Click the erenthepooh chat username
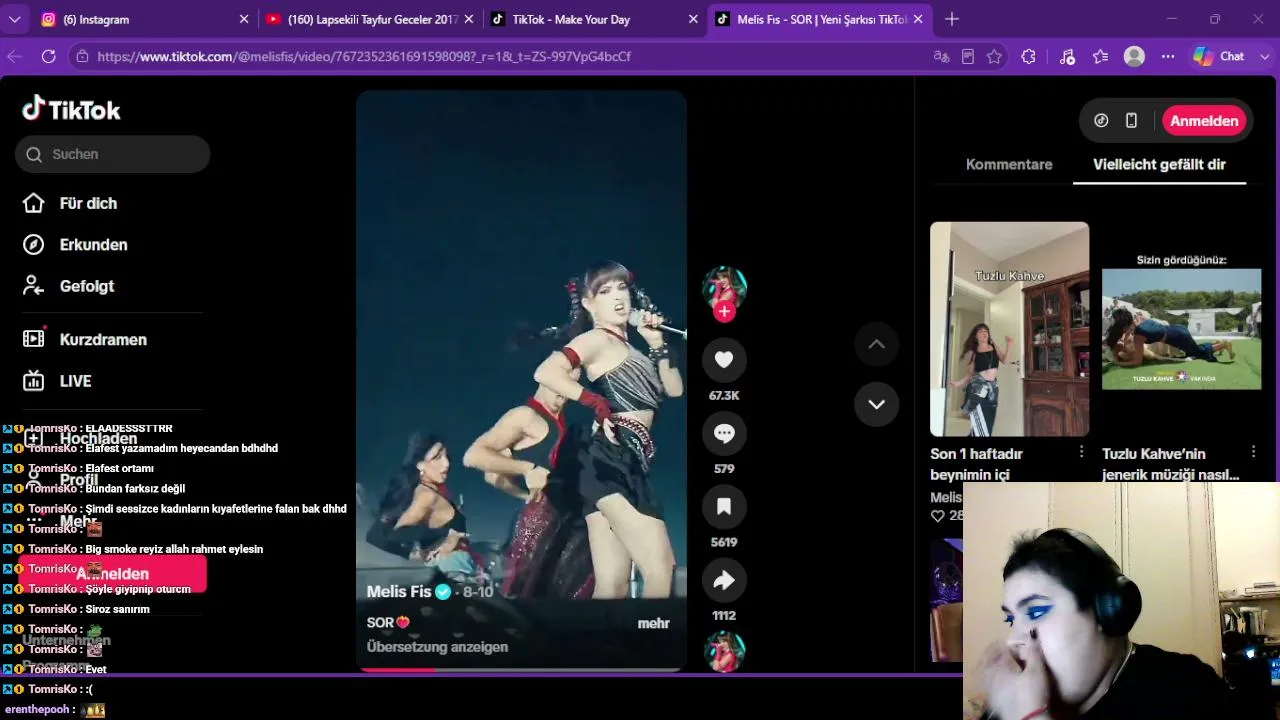 [38, 709]
